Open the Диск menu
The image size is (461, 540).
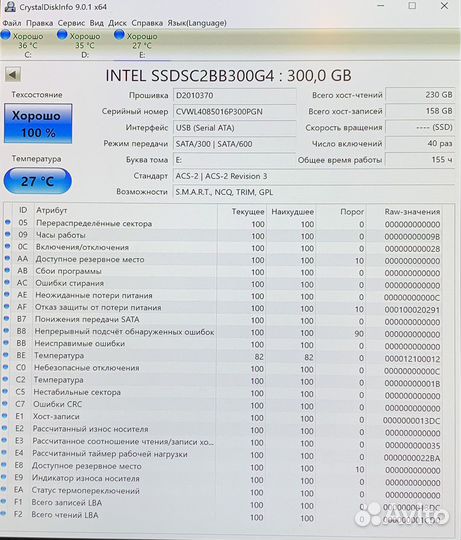(117, 23)
